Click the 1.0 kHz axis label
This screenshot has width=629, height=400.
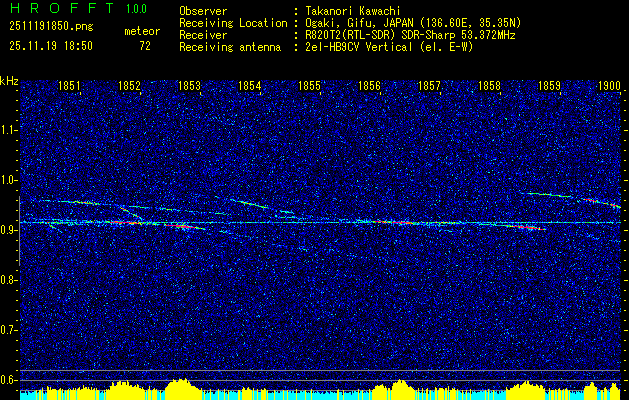[x=7, y=180]
